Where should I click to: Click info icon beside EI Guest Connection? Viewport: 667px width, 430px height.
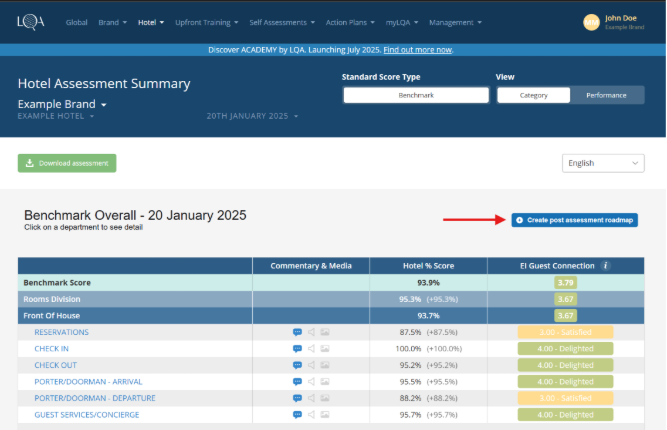click(x=606, y=266)
